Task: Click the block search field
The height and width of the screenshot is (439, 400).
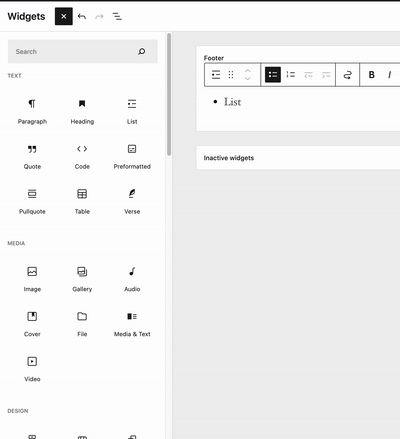Action: point(83,51)
